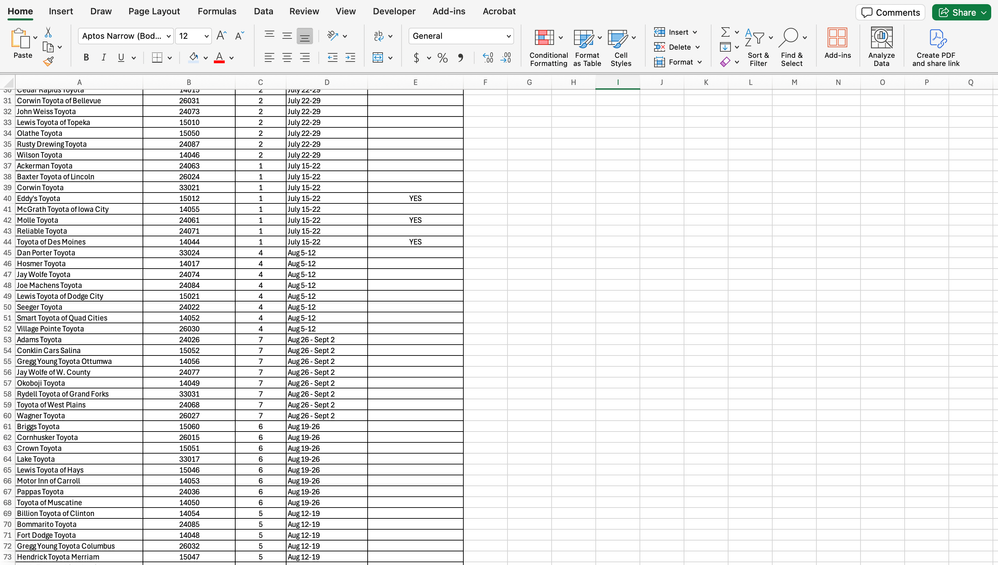Click the AutoSum sigma icon

(725, 32)
